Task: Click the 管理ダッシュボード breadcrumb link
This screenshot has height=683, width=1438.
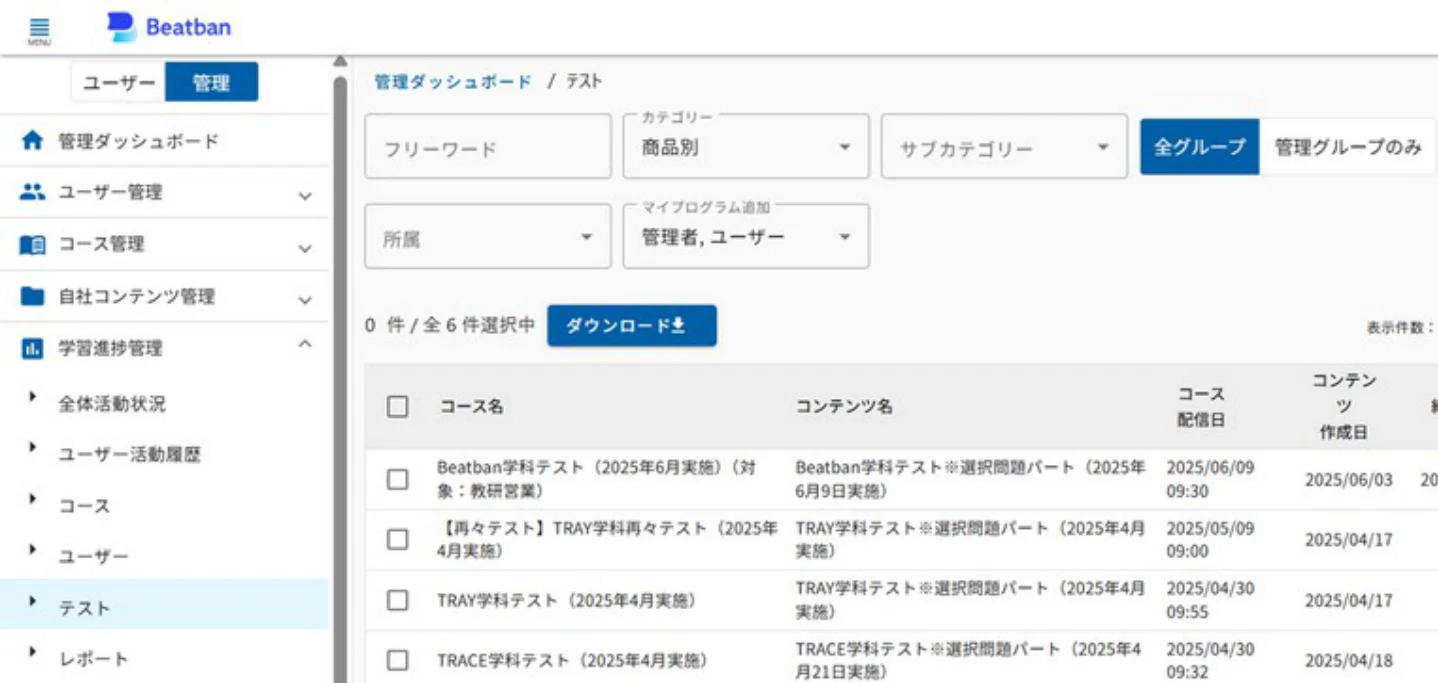Action: coord(453,82)
